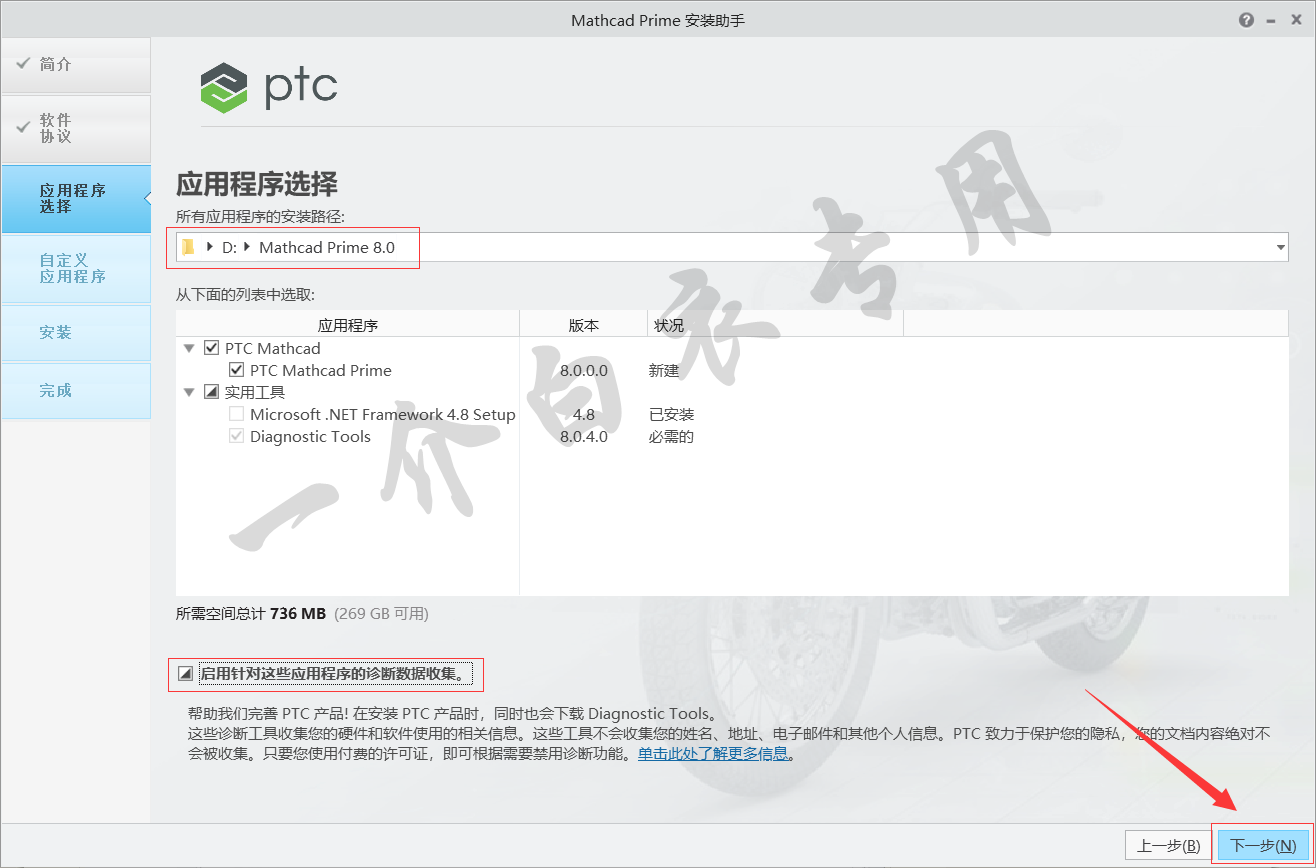Screen dimensions: 1316x868
Task: Click the PTC logo
Action: [x=268, y=88]
